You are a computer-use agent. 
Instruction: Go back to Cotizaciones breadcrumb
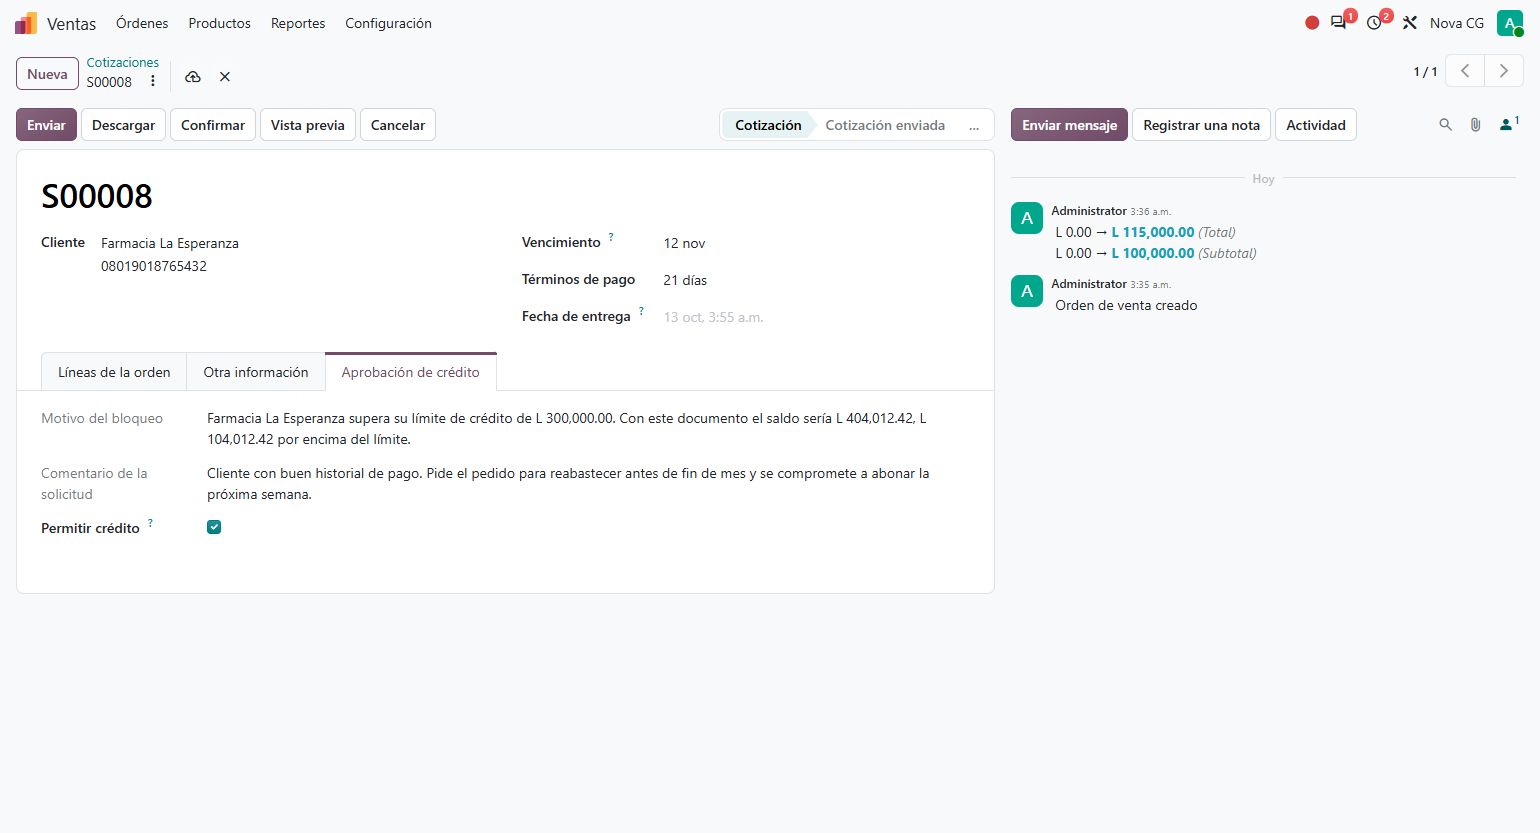point(123,62)
